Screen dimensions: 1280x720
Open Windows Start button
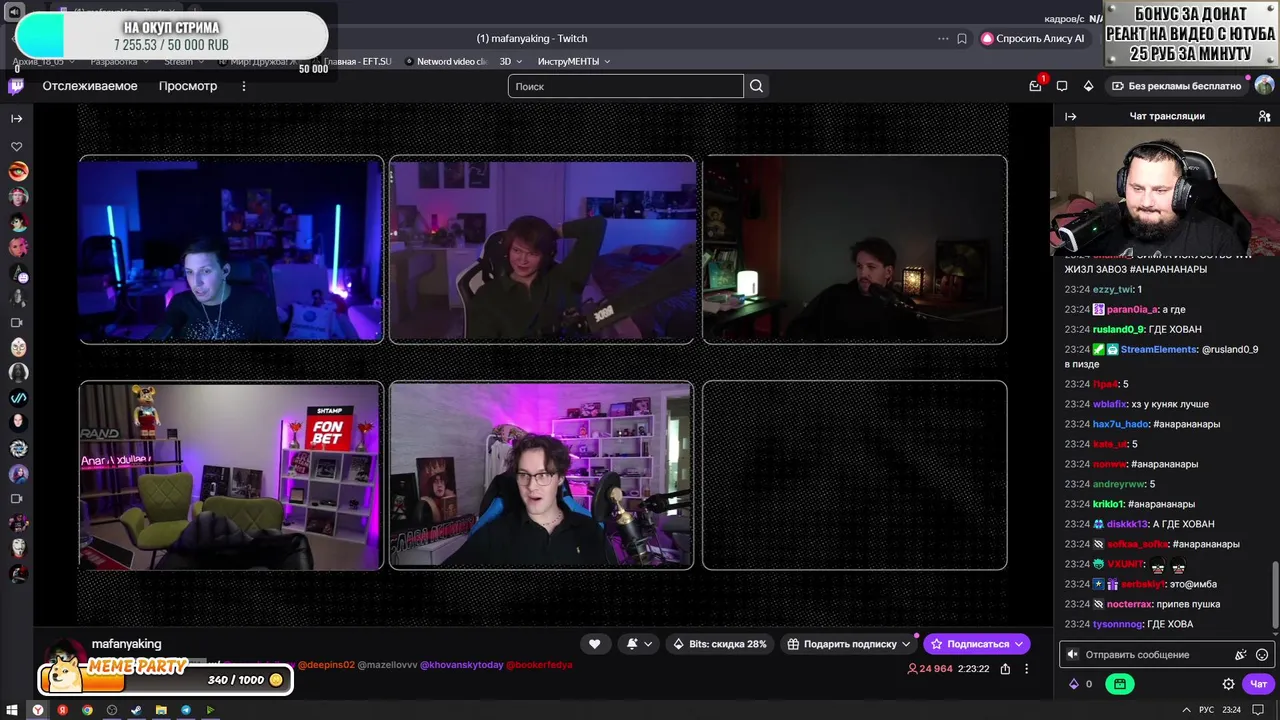(13, 710)
